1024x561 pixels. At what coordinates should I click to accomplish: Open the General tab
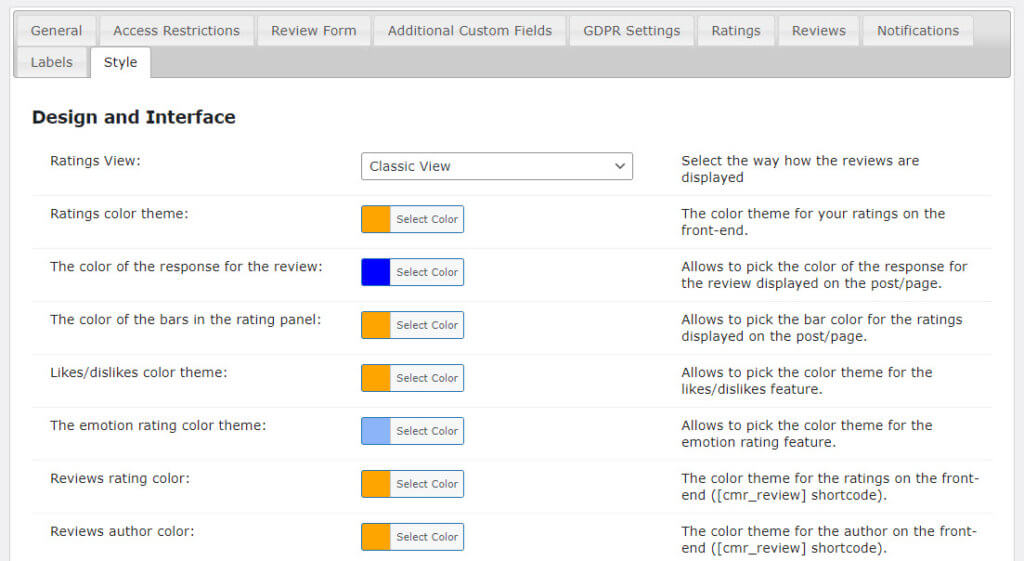(x=56, y=31)
